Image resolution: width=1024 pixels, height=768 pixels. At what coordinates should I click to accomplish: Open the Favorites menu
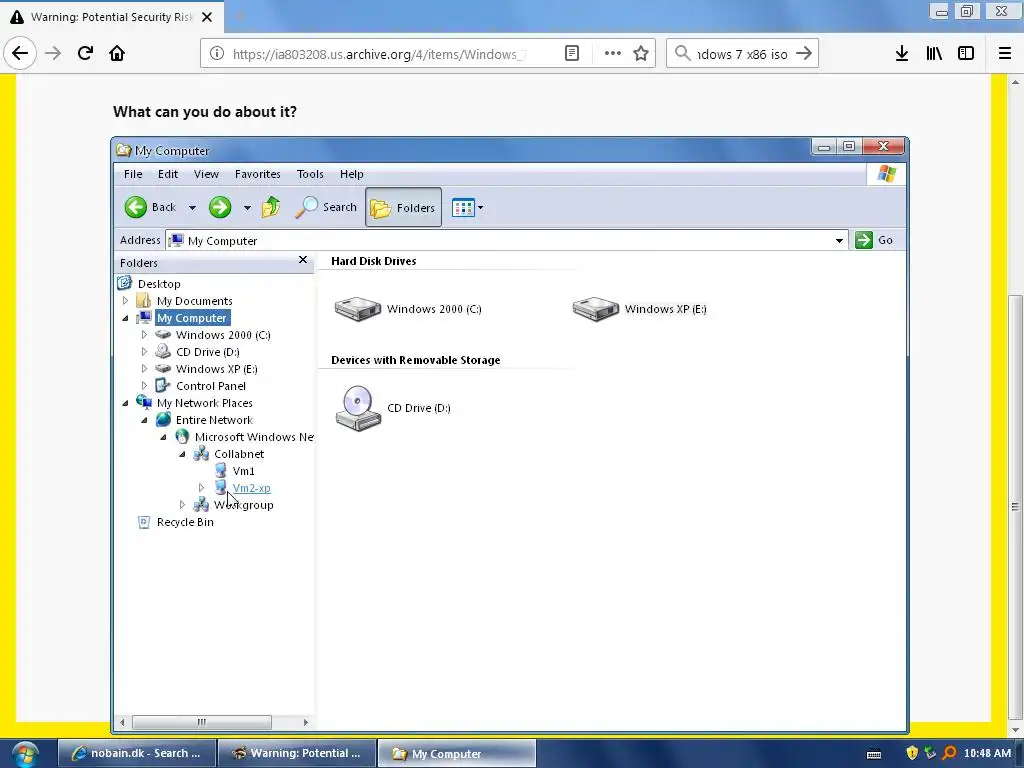258,174
